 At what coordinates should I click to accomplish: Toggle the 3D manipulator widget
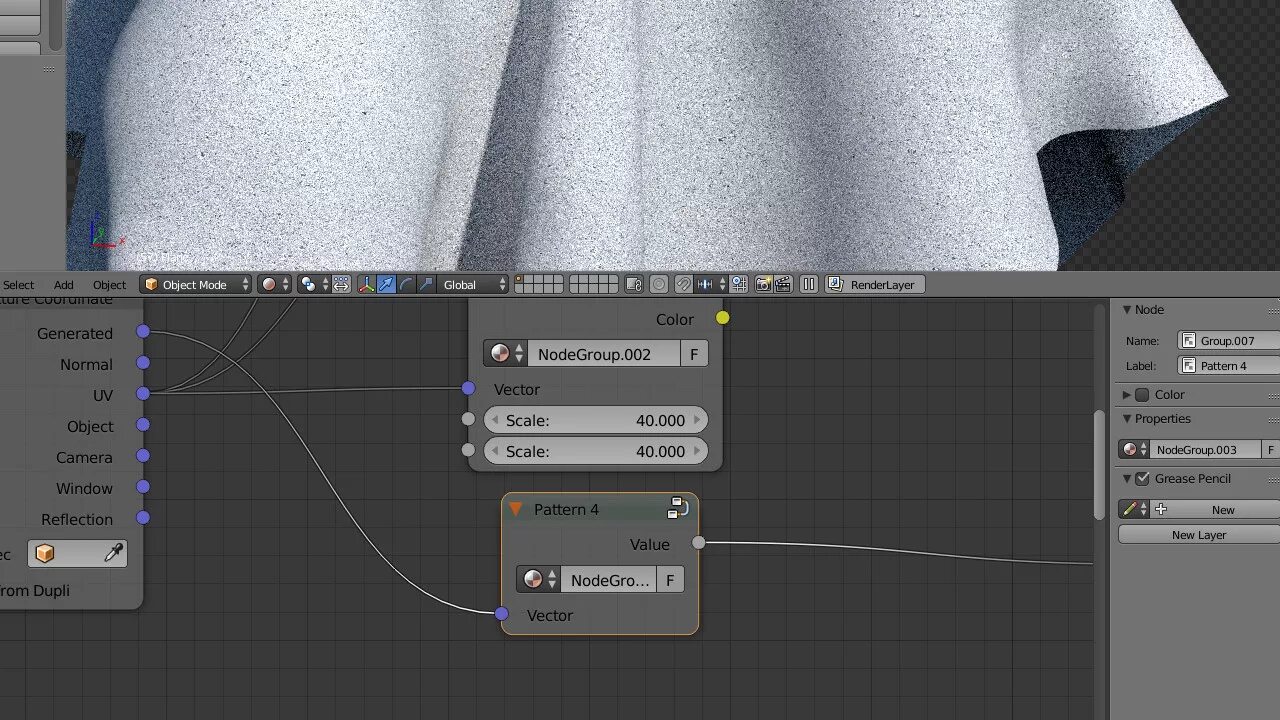[366, 285]
